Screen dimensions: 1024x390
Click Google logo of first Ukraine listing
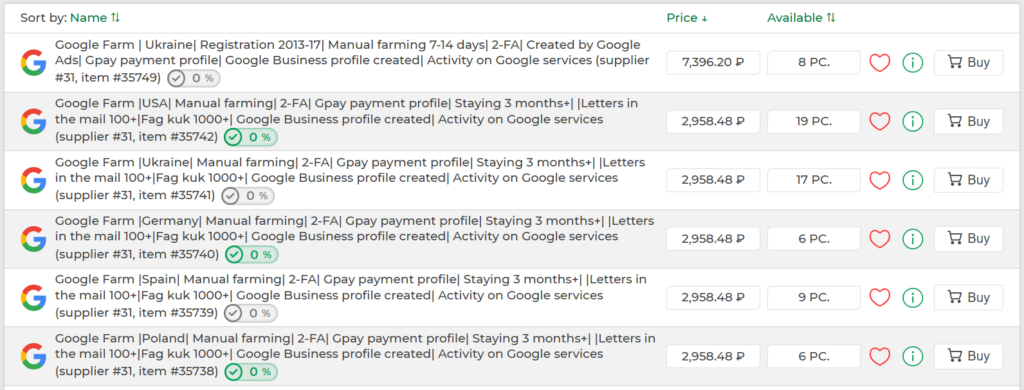[x=33, y=63]
